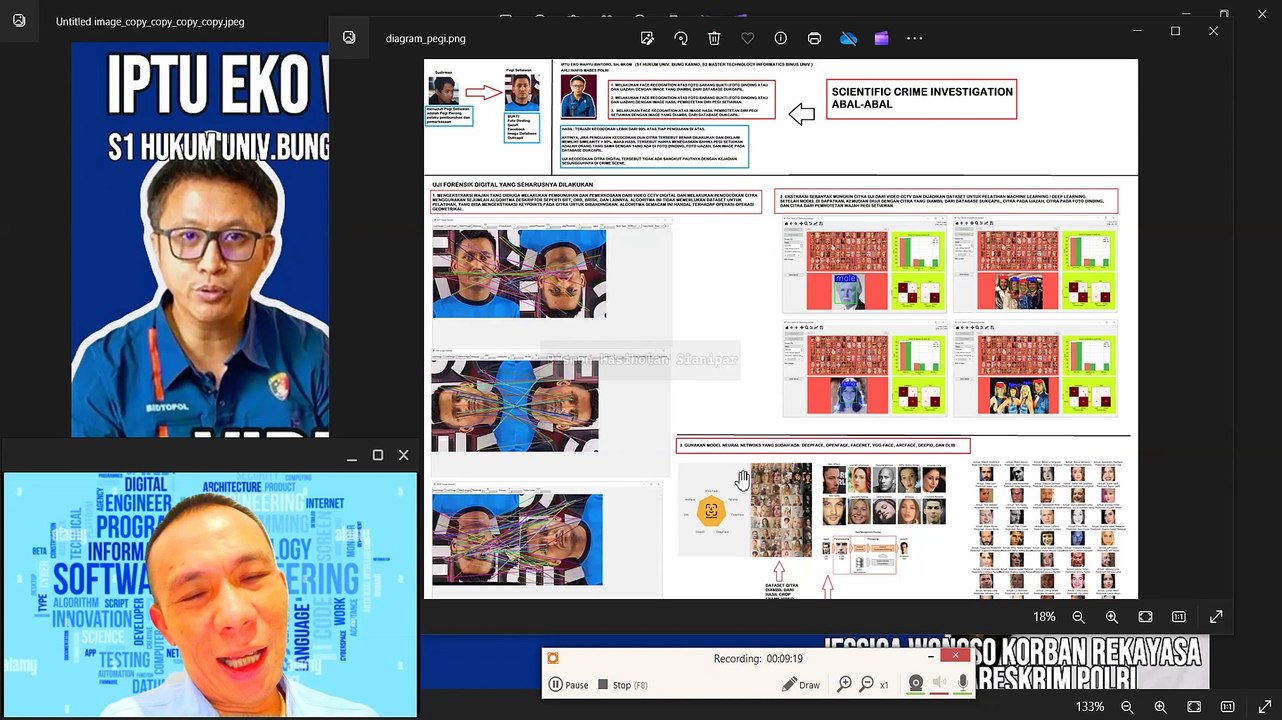The image size is (1282, 720).
Task: Open the three-dot more options menu
Action: [x=915, y=38]
